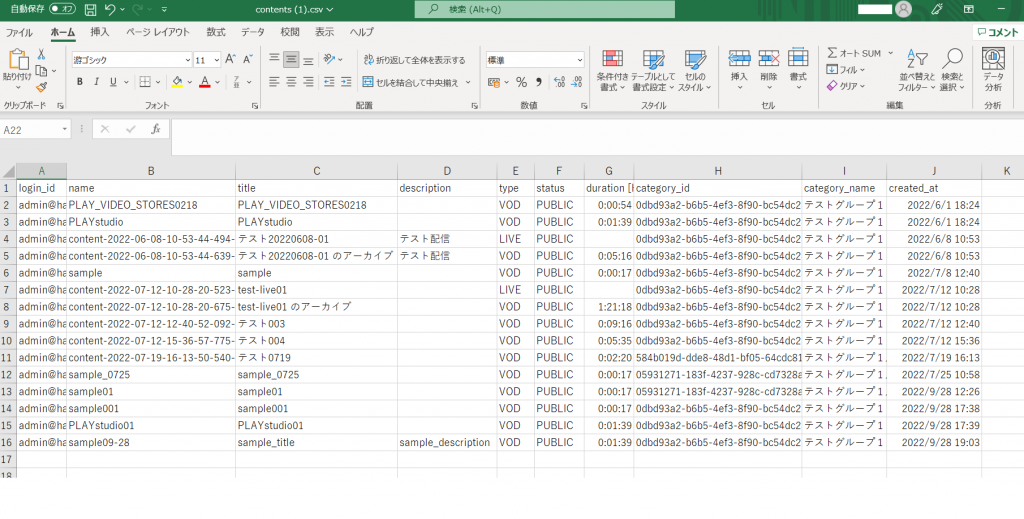Screen dimensions: 1024x519
Task: Click the Underline formatting icon
Action: 113,82
